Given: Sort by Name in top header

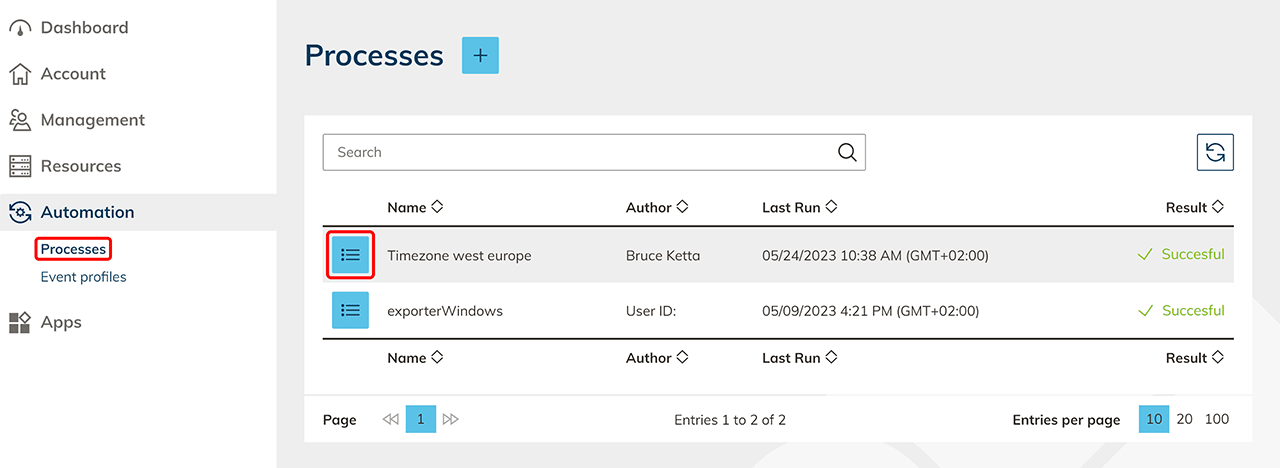Looking at the screenshot, I should (414, 208).
